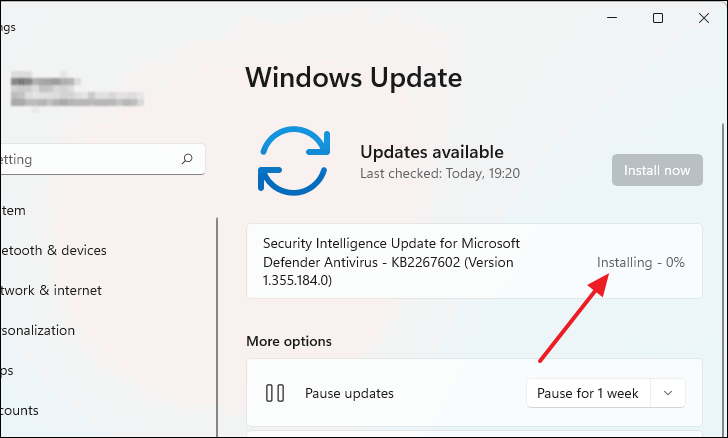The height and width of the screenshot is (438, 728).
Task: Go to Personalization settings section
Action: point(38,330)
